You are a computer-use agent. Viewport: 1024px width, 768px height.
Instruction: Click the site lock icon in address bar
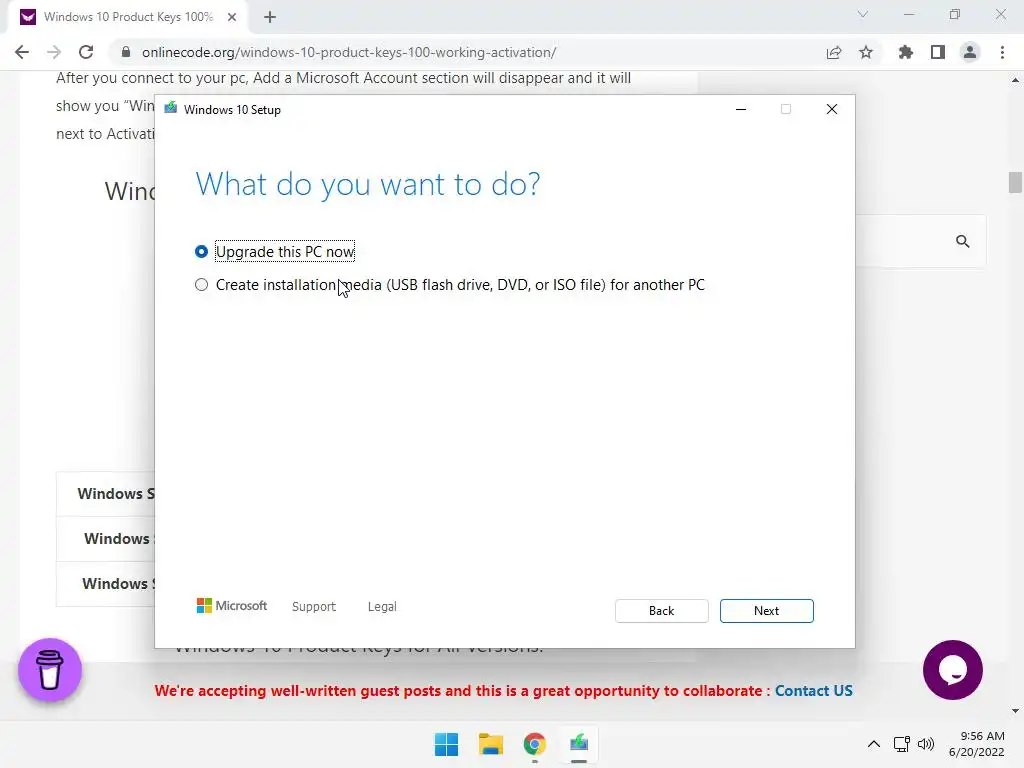[126, 52]
